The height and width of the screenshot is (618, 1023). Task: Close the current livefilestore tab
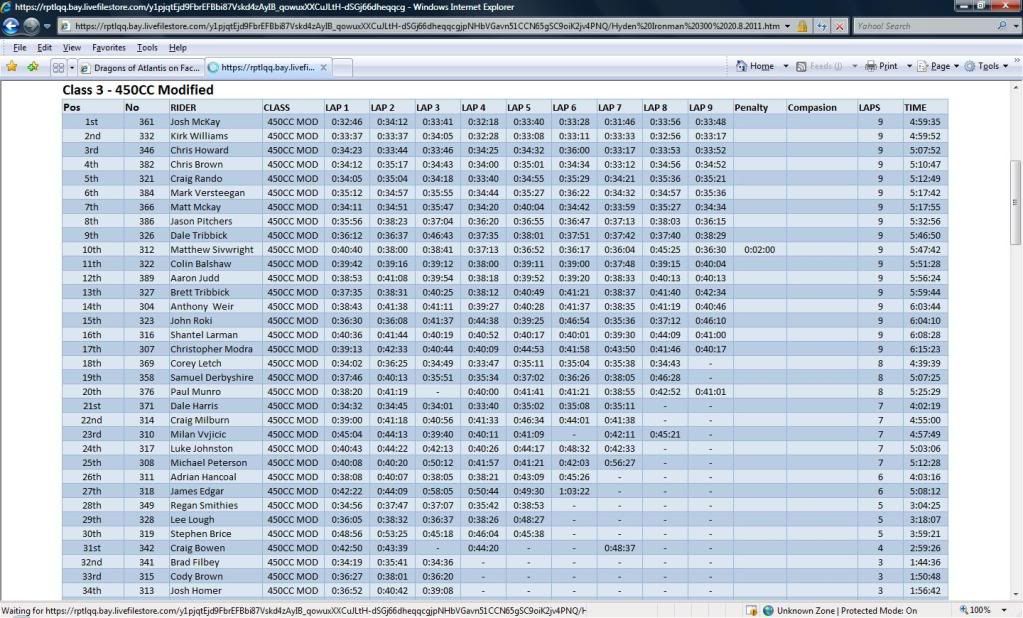[x=323, y=68]
